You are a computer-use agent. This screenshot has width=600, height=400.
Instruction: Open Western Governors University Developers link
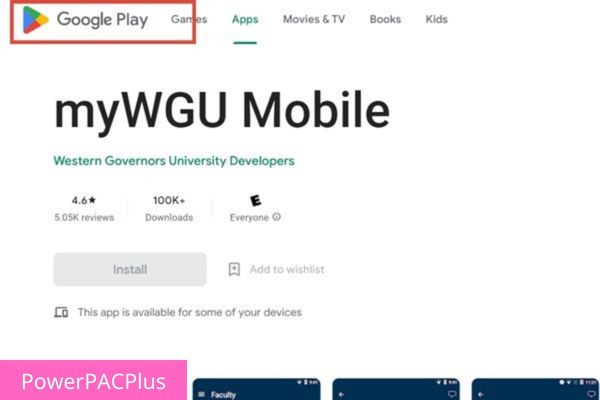[x=174, y=161]
